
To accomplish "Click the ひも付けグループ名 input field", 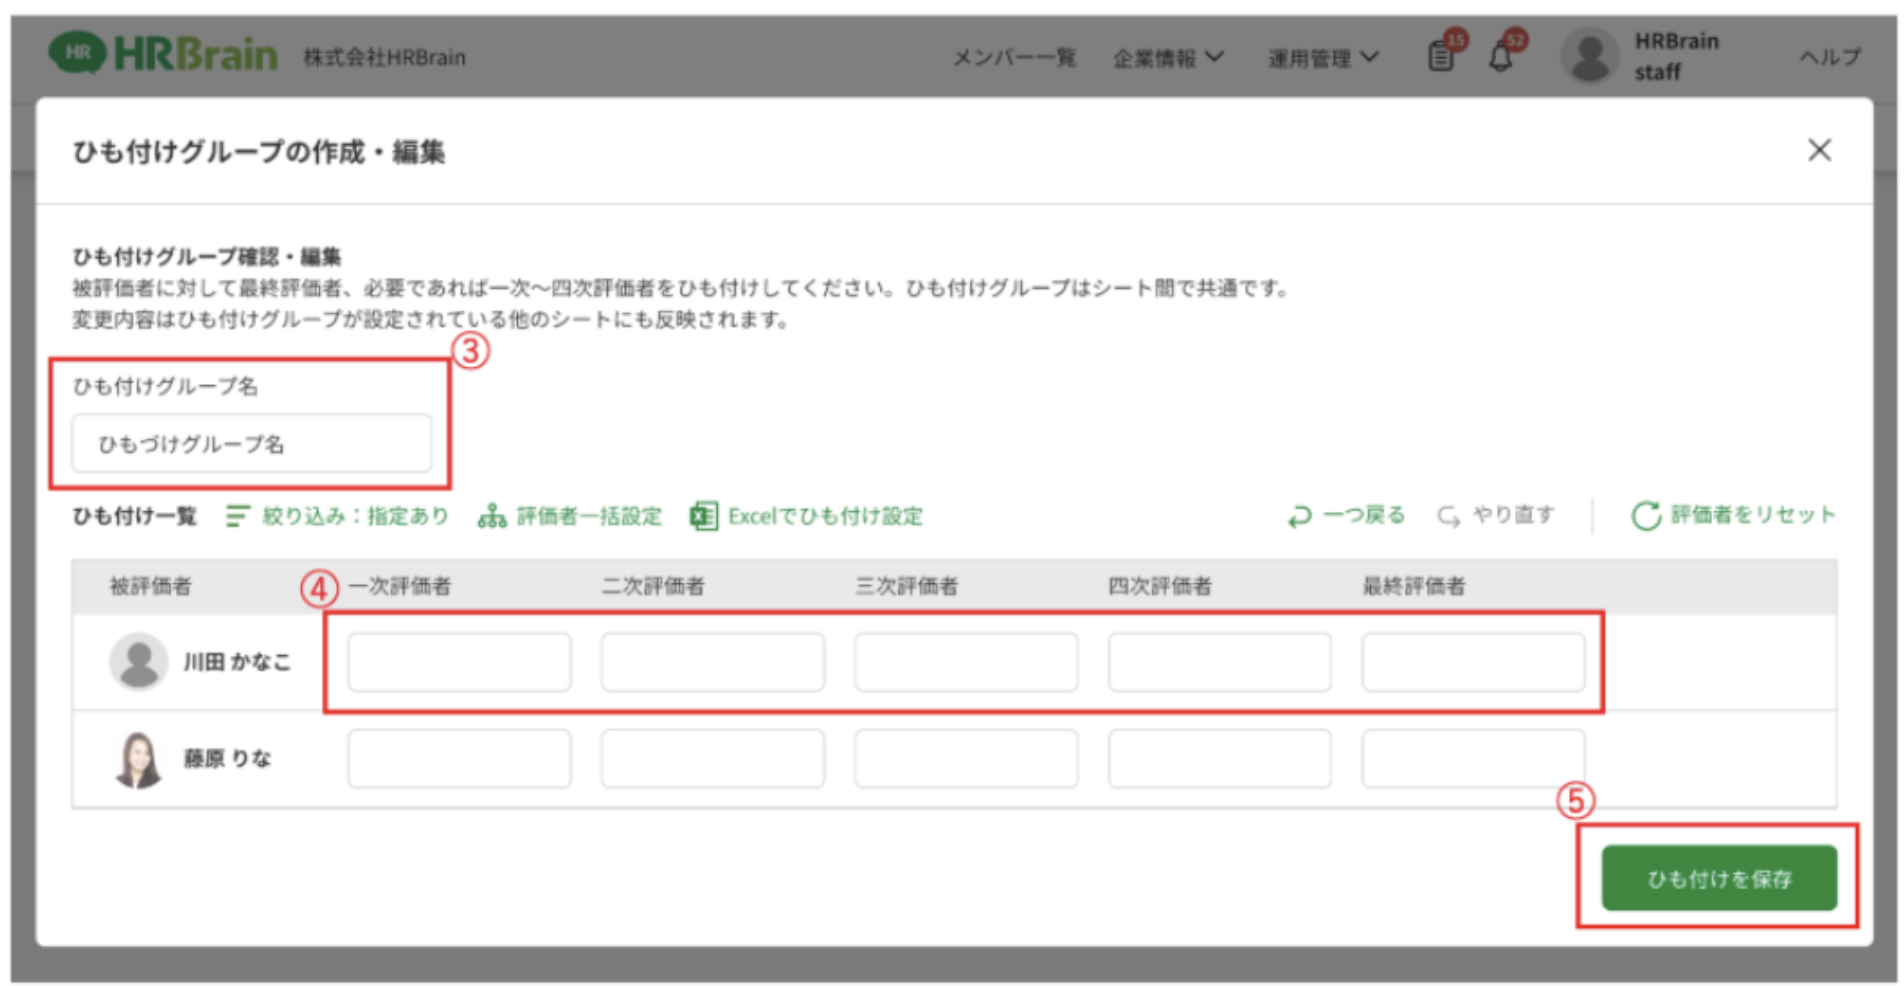I will coord(251,444).
